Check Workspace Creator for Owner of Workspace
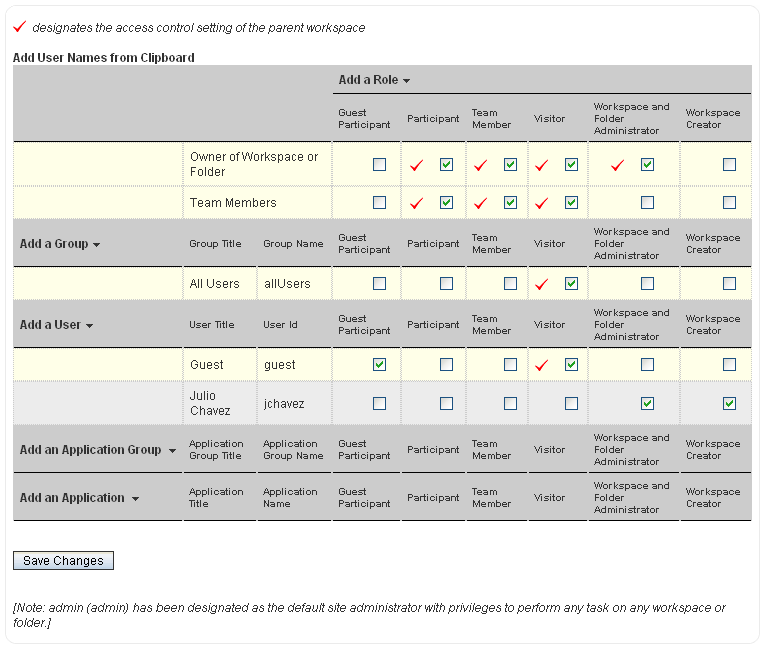765x648 pixels. [729, 165]
